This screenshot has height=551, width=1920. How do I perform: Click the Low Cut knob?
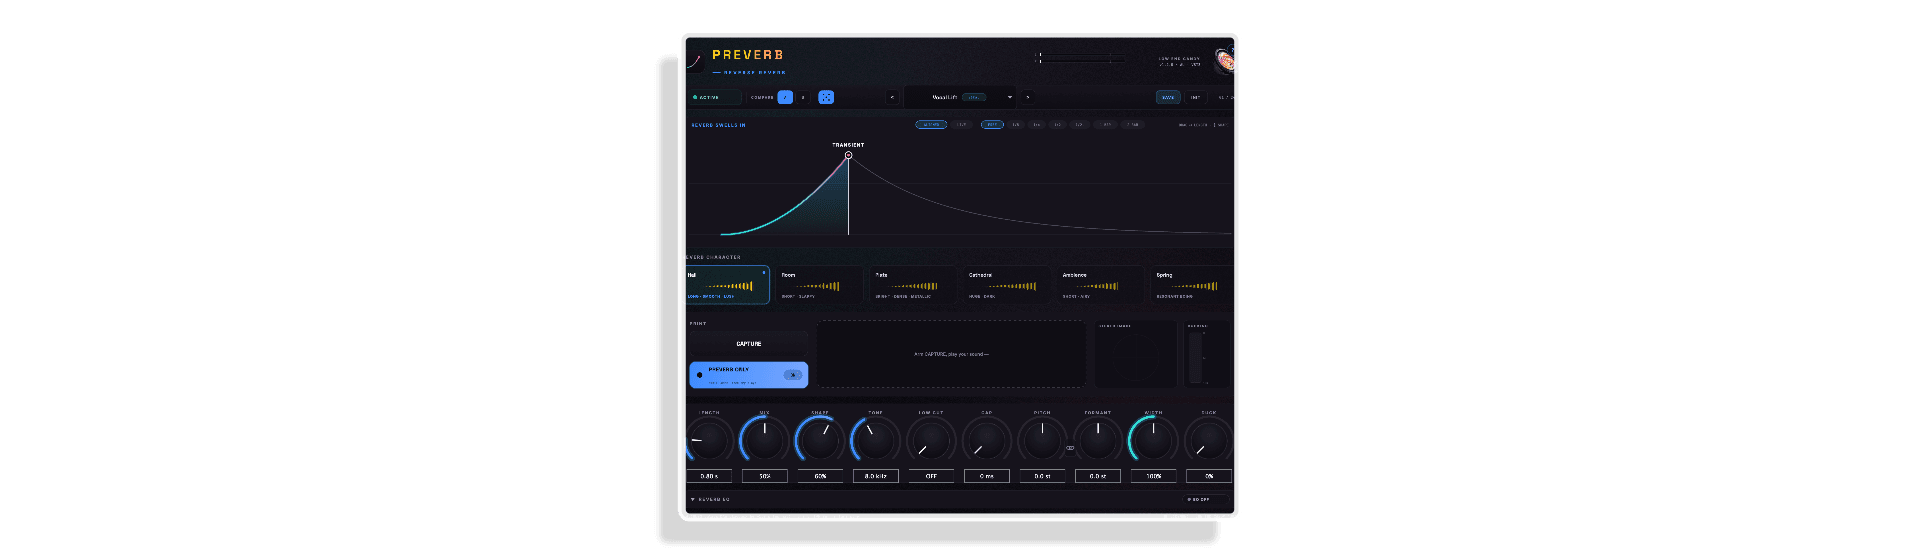pos(931,440)
